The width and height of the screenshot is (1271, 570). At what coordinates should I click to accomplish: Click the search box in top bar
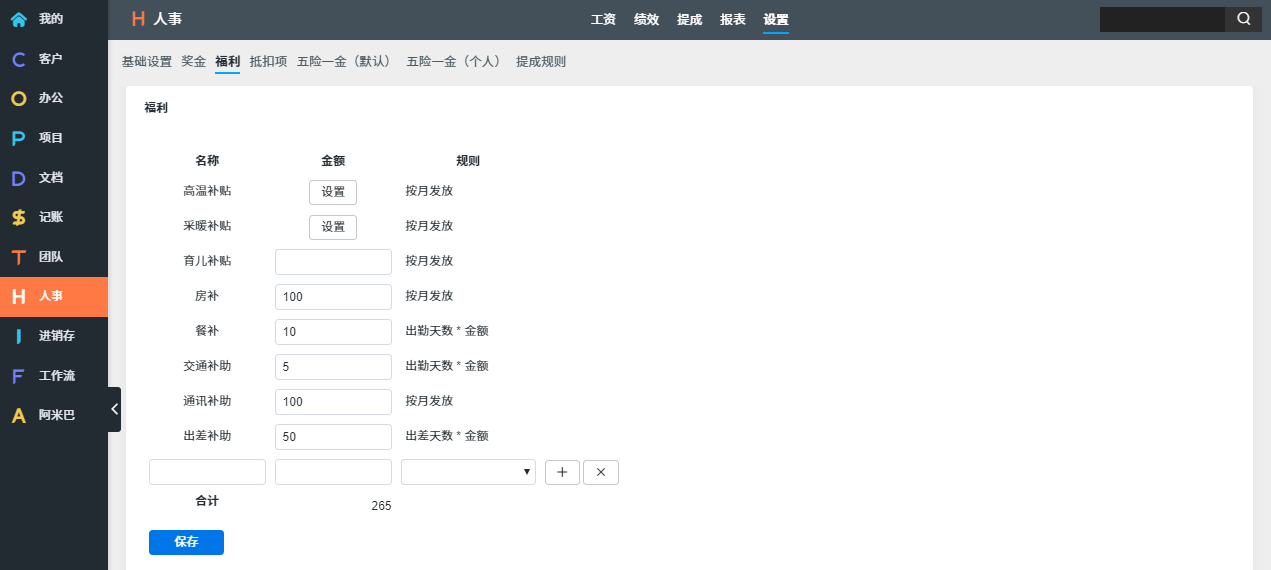tap(1161, 19)
